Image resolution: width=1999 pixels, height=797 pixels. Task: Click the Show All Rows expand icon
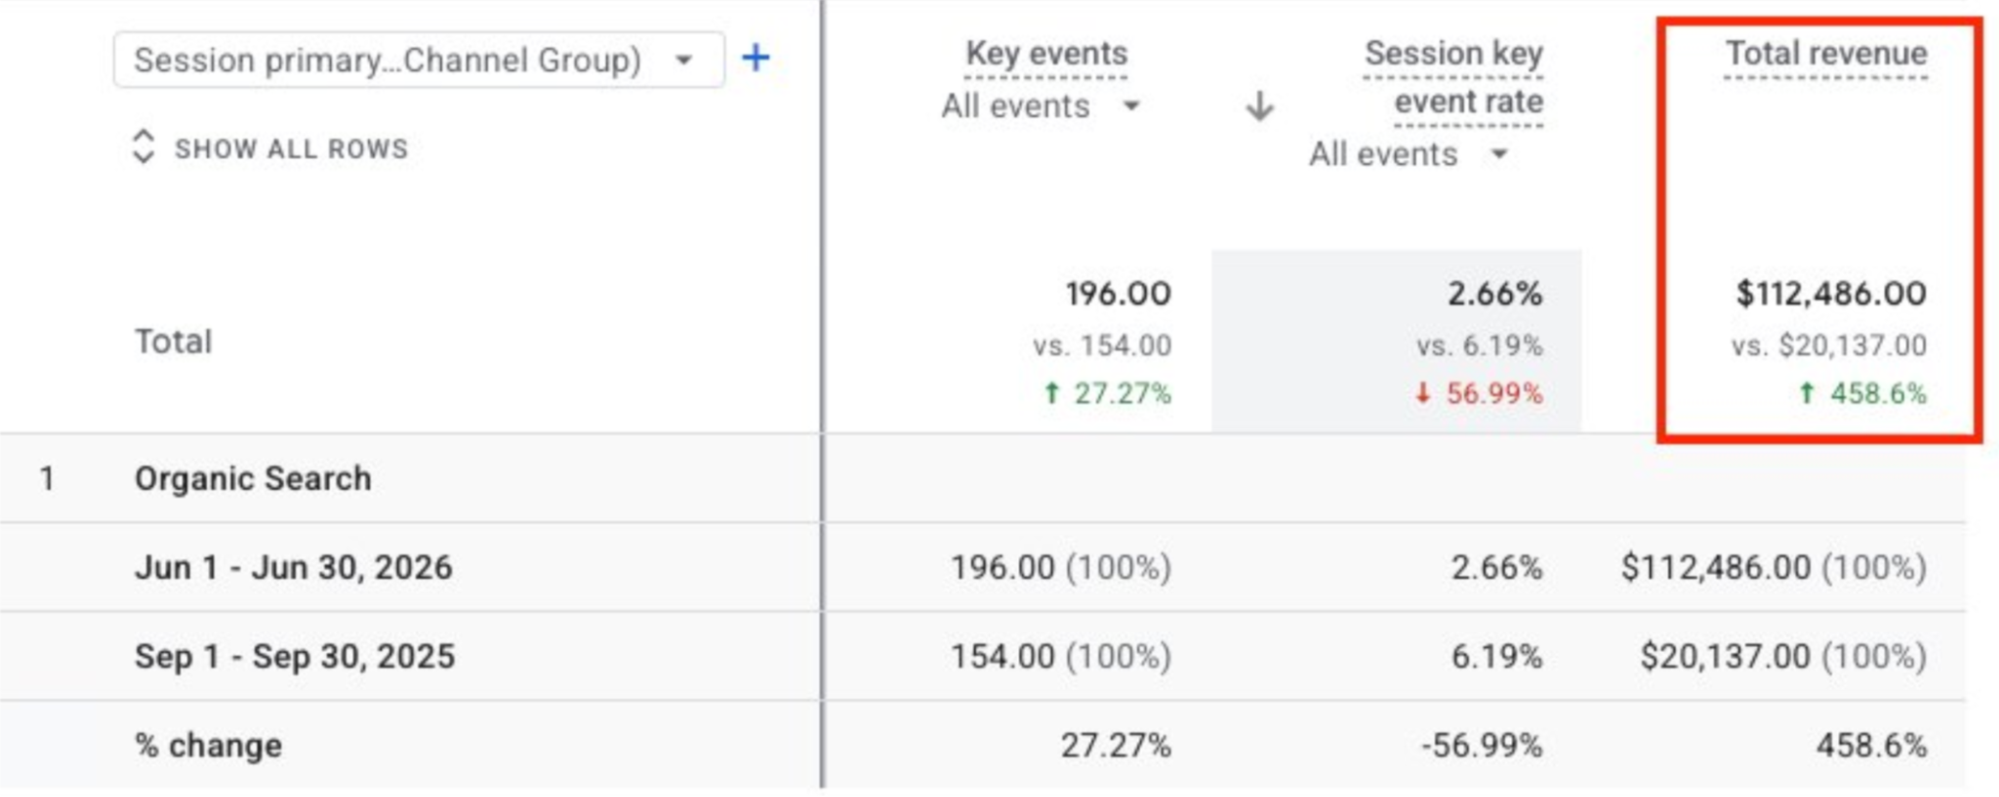click(x=144, y=146)
